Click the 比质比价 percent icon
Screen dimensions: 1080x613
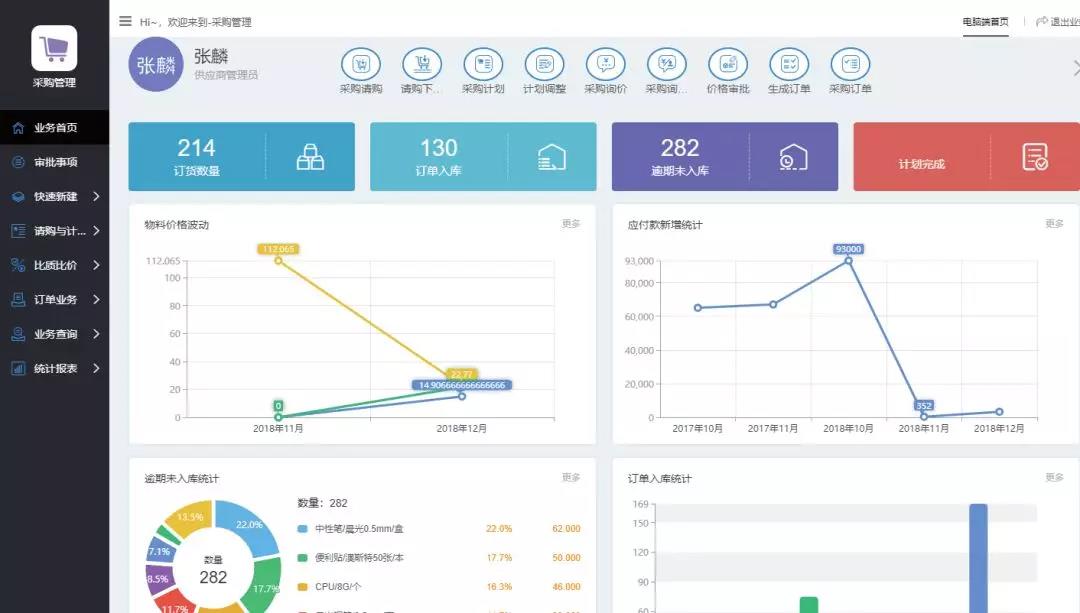pos(19,265)
